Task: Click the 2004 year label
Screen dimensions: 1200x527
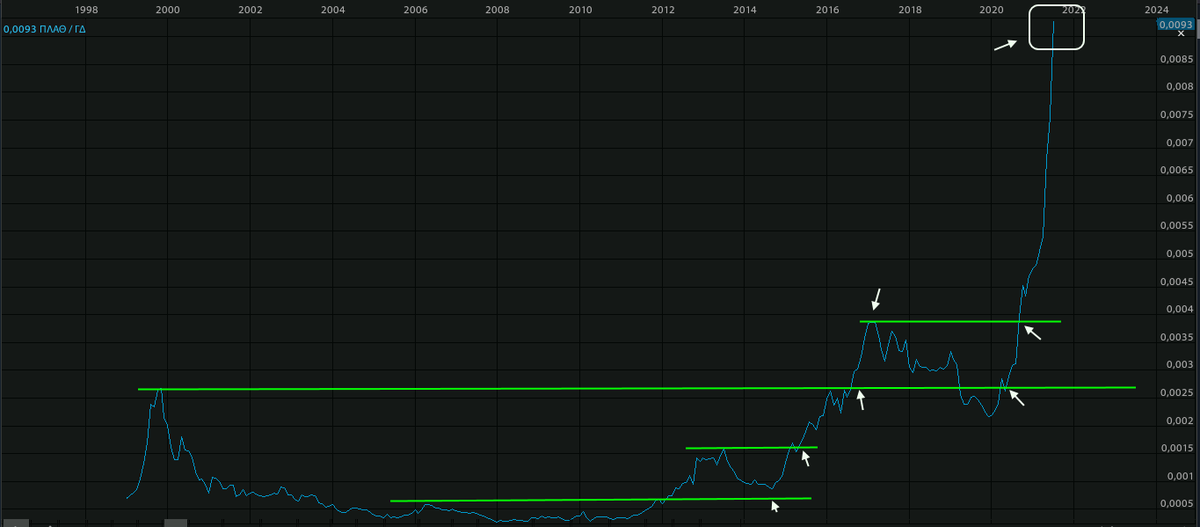Action: [333, 9]
